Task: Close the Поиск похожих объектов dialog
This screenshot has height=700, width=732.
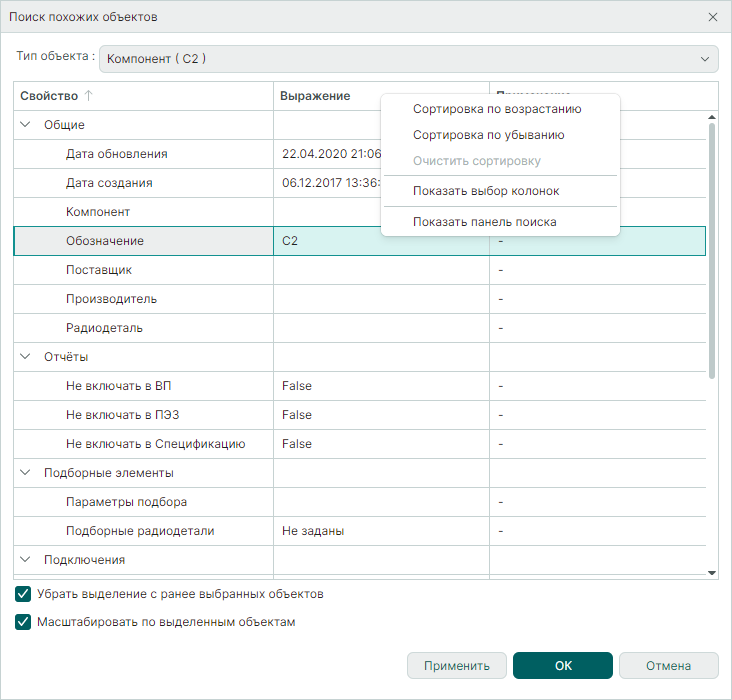Action: [x=712, y=17]
